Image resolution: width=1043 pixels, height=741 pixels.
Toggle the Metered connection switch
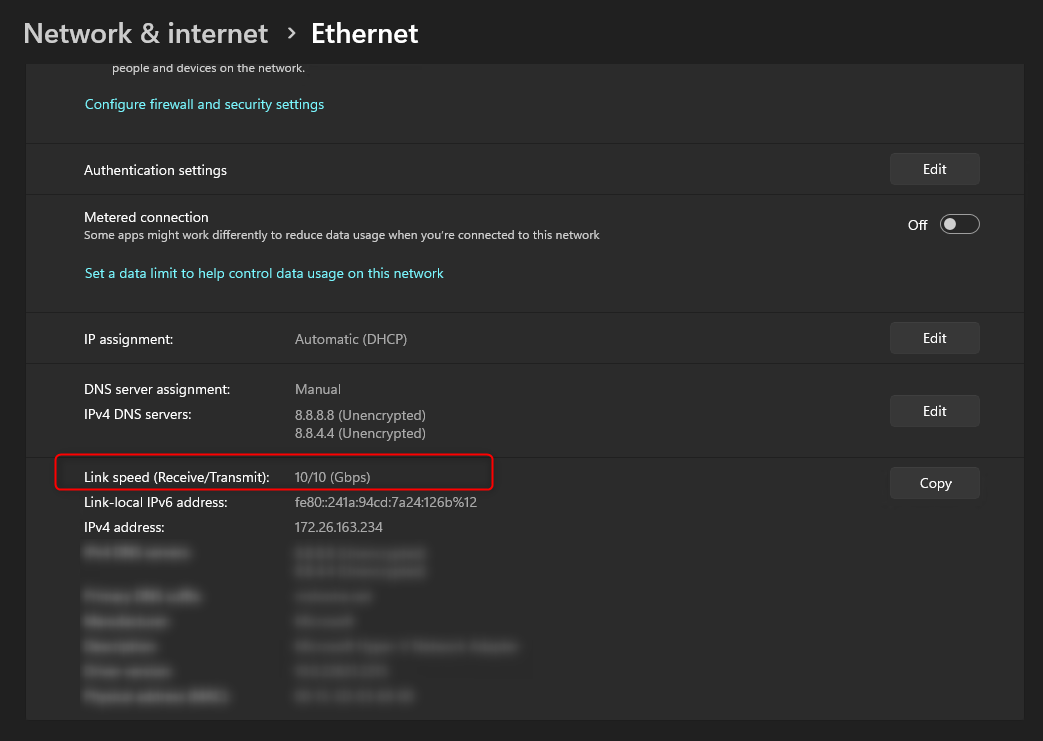pyautogui.click(x=959, y=224)
